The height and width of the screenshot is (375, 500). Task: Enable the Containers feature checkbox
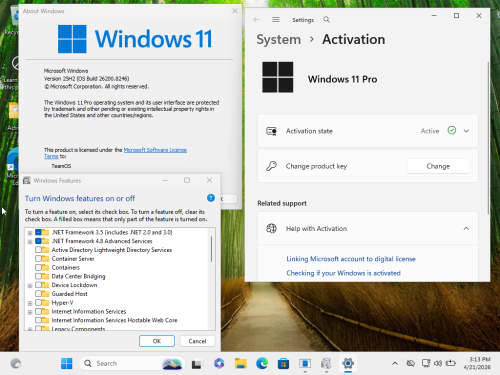click(x=38, y=267)
